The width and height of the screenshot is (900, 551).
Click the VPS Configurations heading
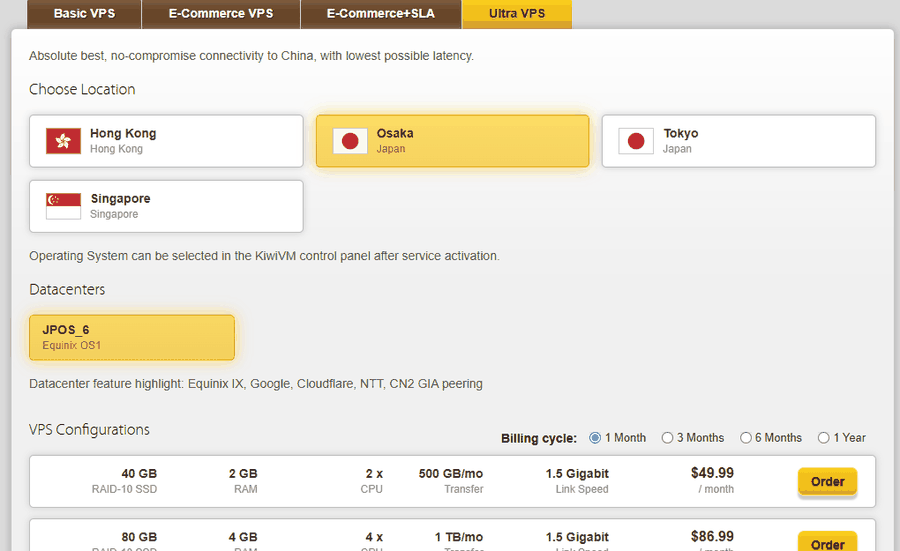(x=90, y=430)
